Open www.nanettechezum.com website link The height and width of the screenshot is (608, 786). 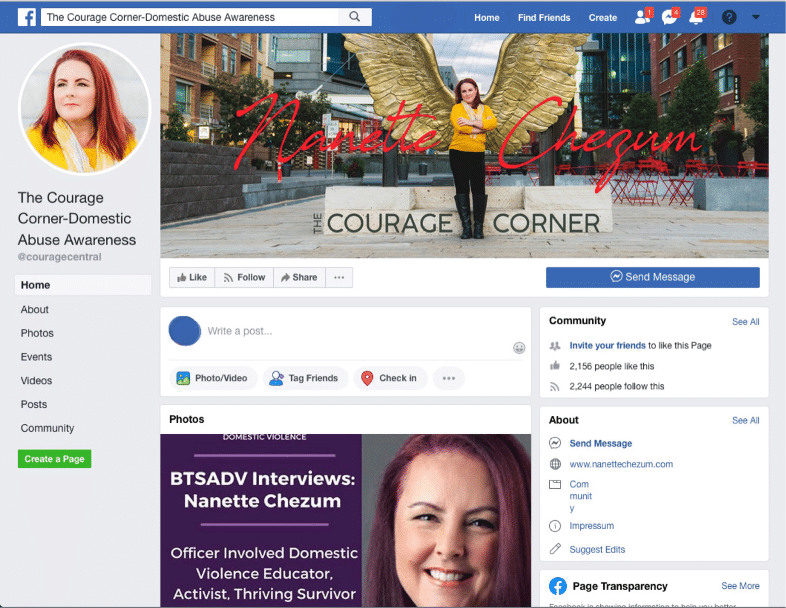[621, 464]
